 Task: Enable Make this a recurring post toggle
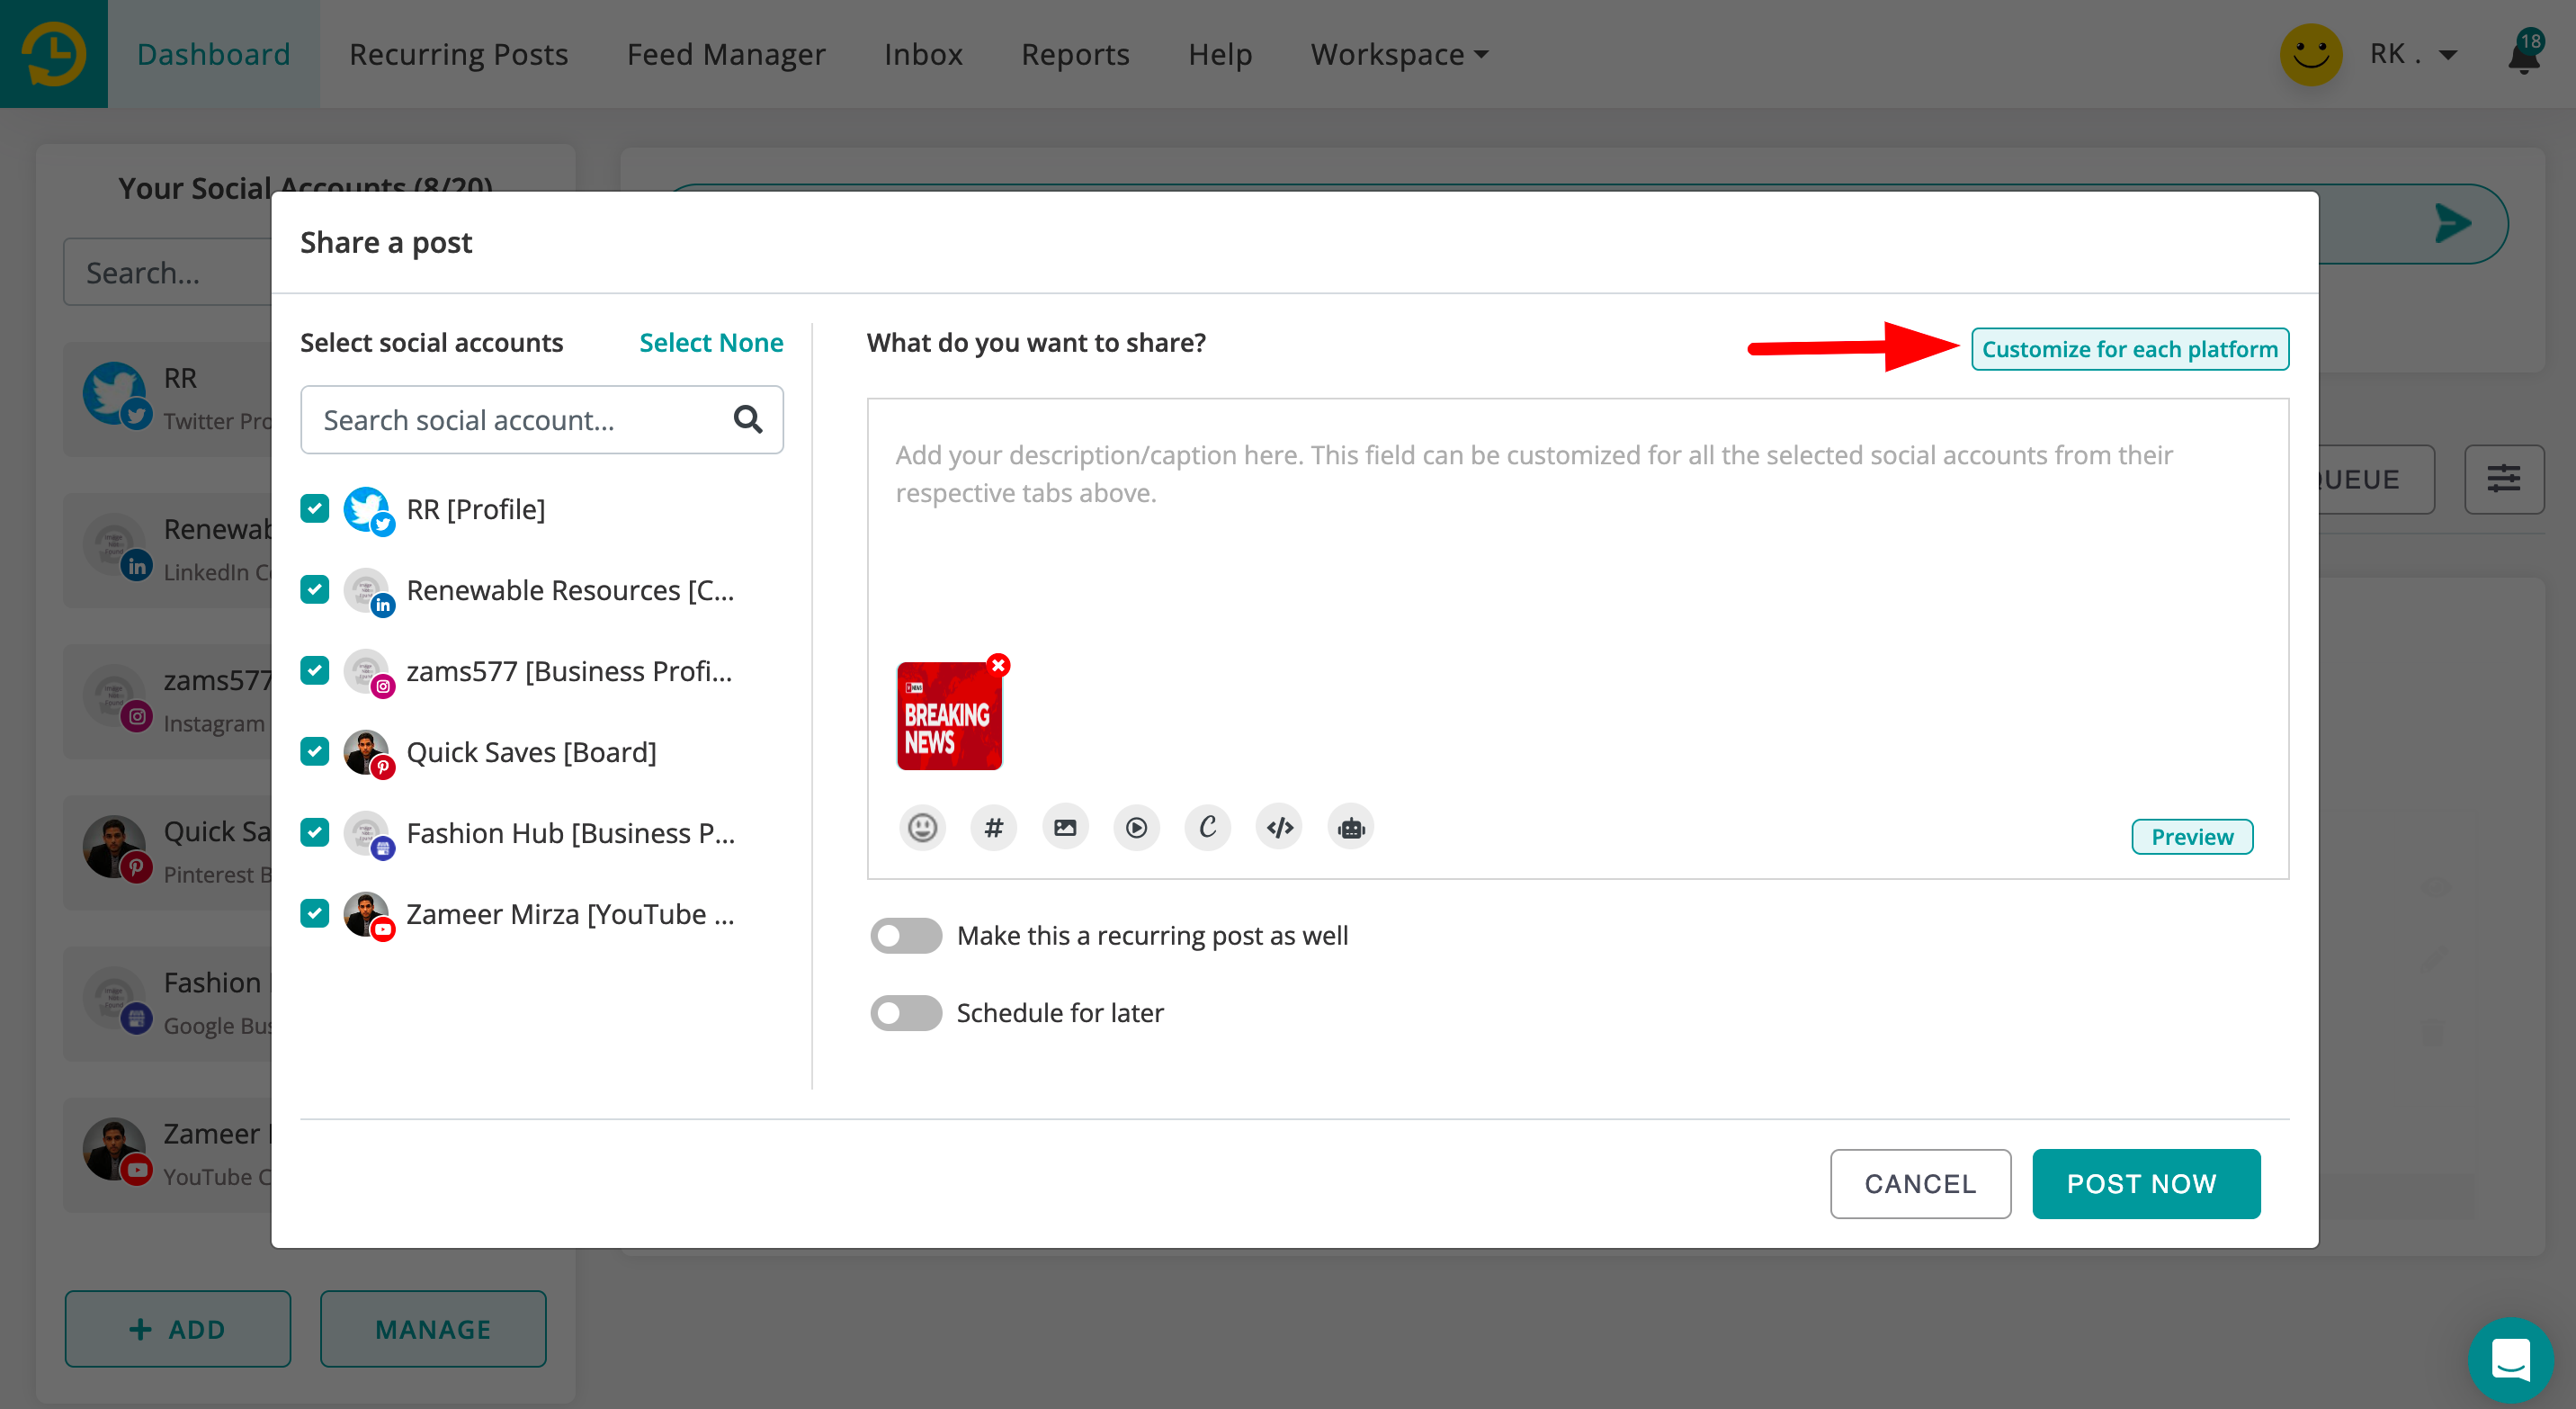click(x=906, y=936)
